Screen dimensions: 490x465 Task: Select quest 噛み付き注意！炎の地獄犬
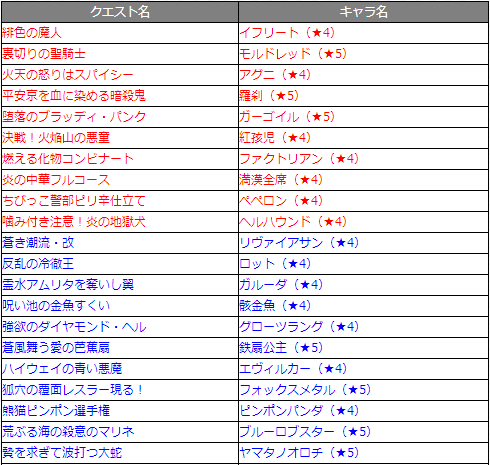(74, 222)
